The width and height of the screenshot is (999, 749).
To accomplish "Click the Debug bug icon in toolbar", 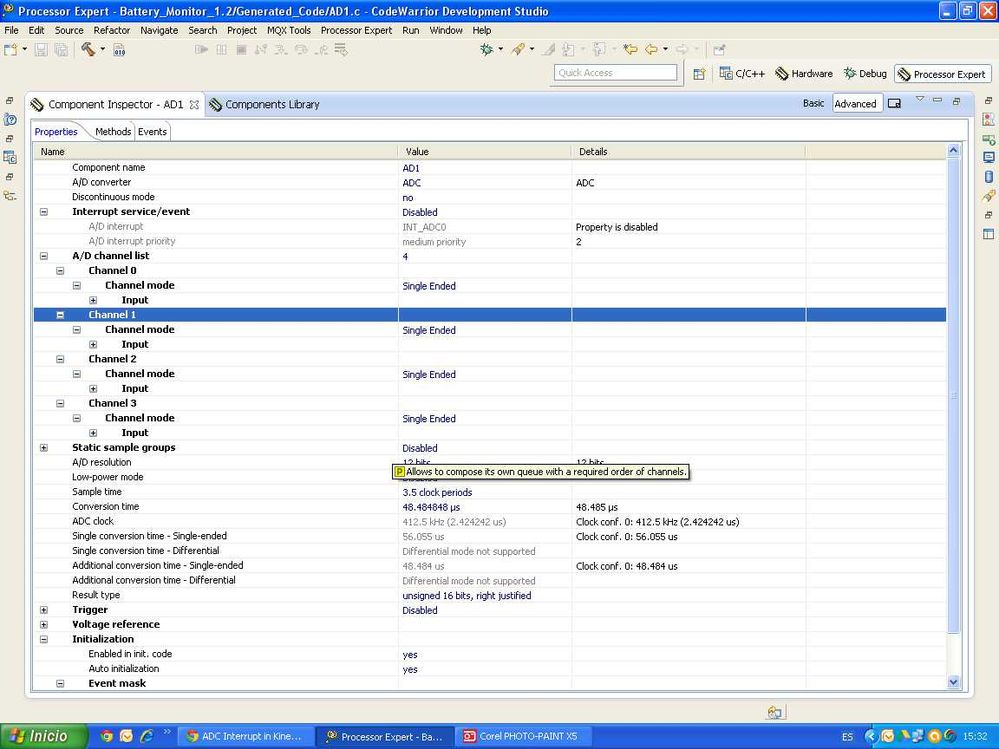I will pos(487,49).
